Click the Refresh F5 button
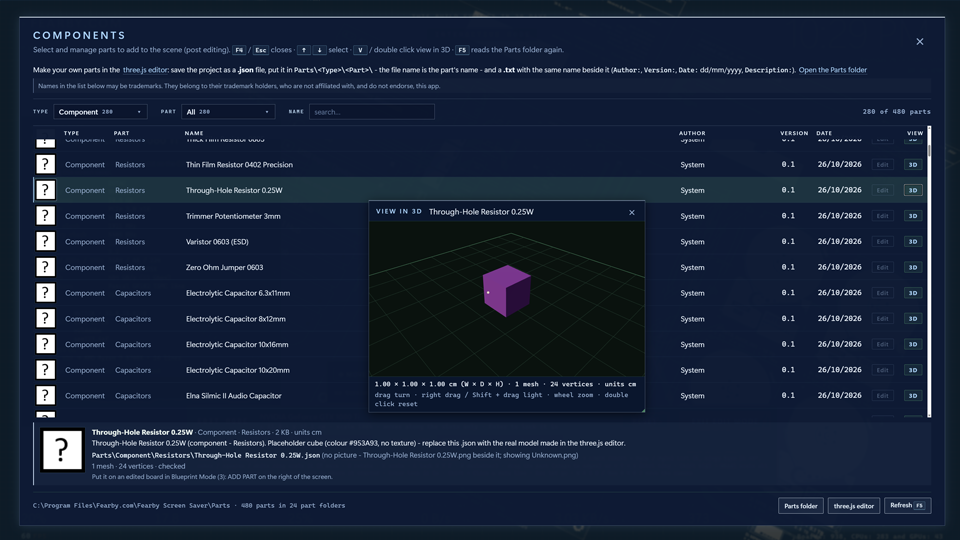960x540 pixels. tap(907, 506)
